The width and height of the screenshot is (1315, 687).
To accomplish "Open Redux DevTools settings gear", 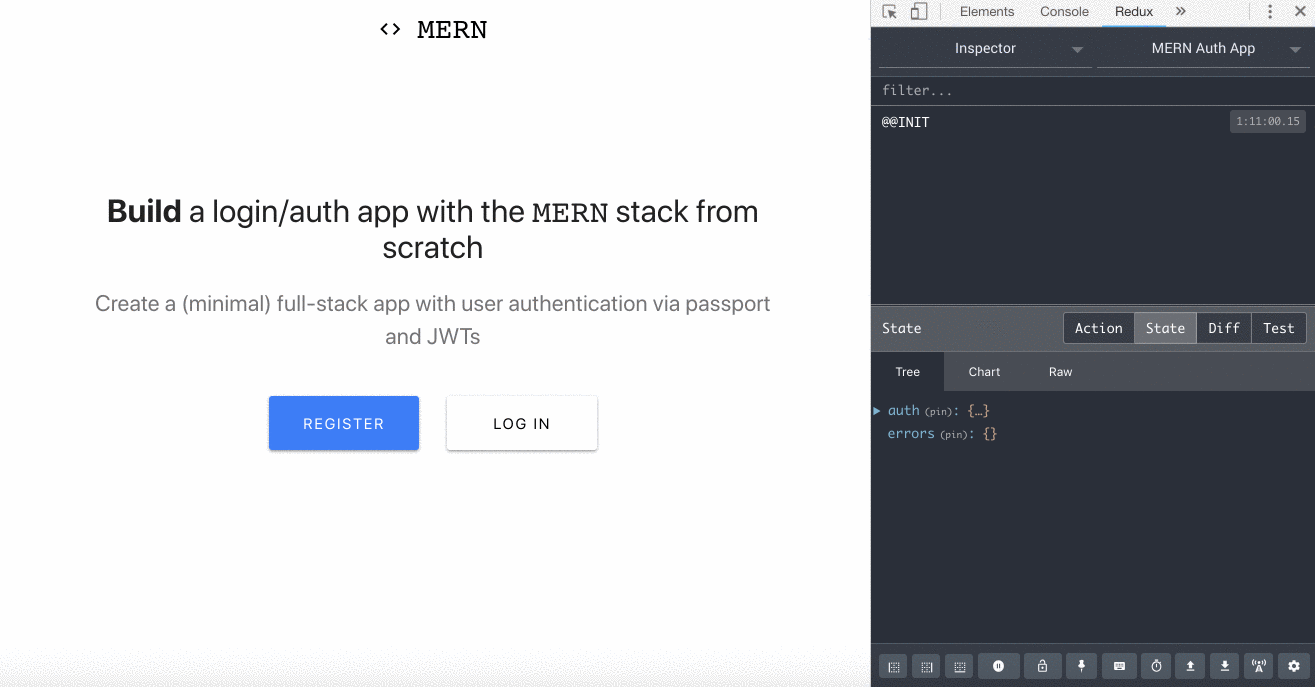I will [1294, 666].
